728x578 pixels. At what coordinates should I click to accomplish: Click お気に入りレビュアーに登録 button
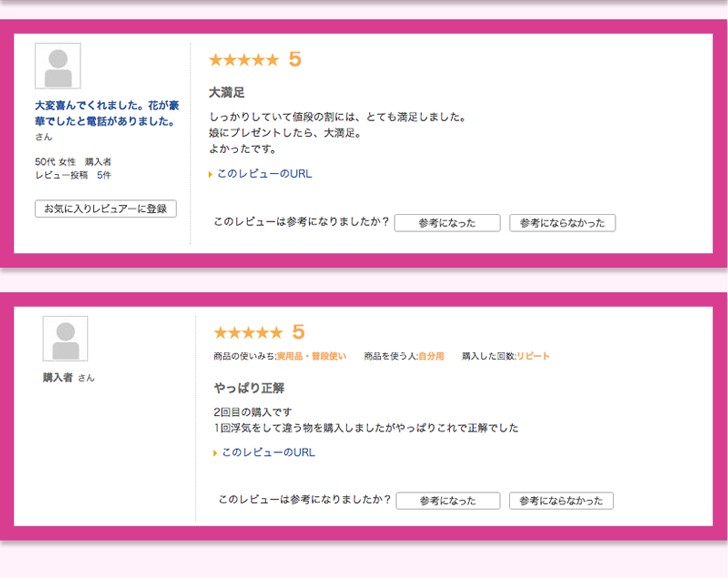106,209
